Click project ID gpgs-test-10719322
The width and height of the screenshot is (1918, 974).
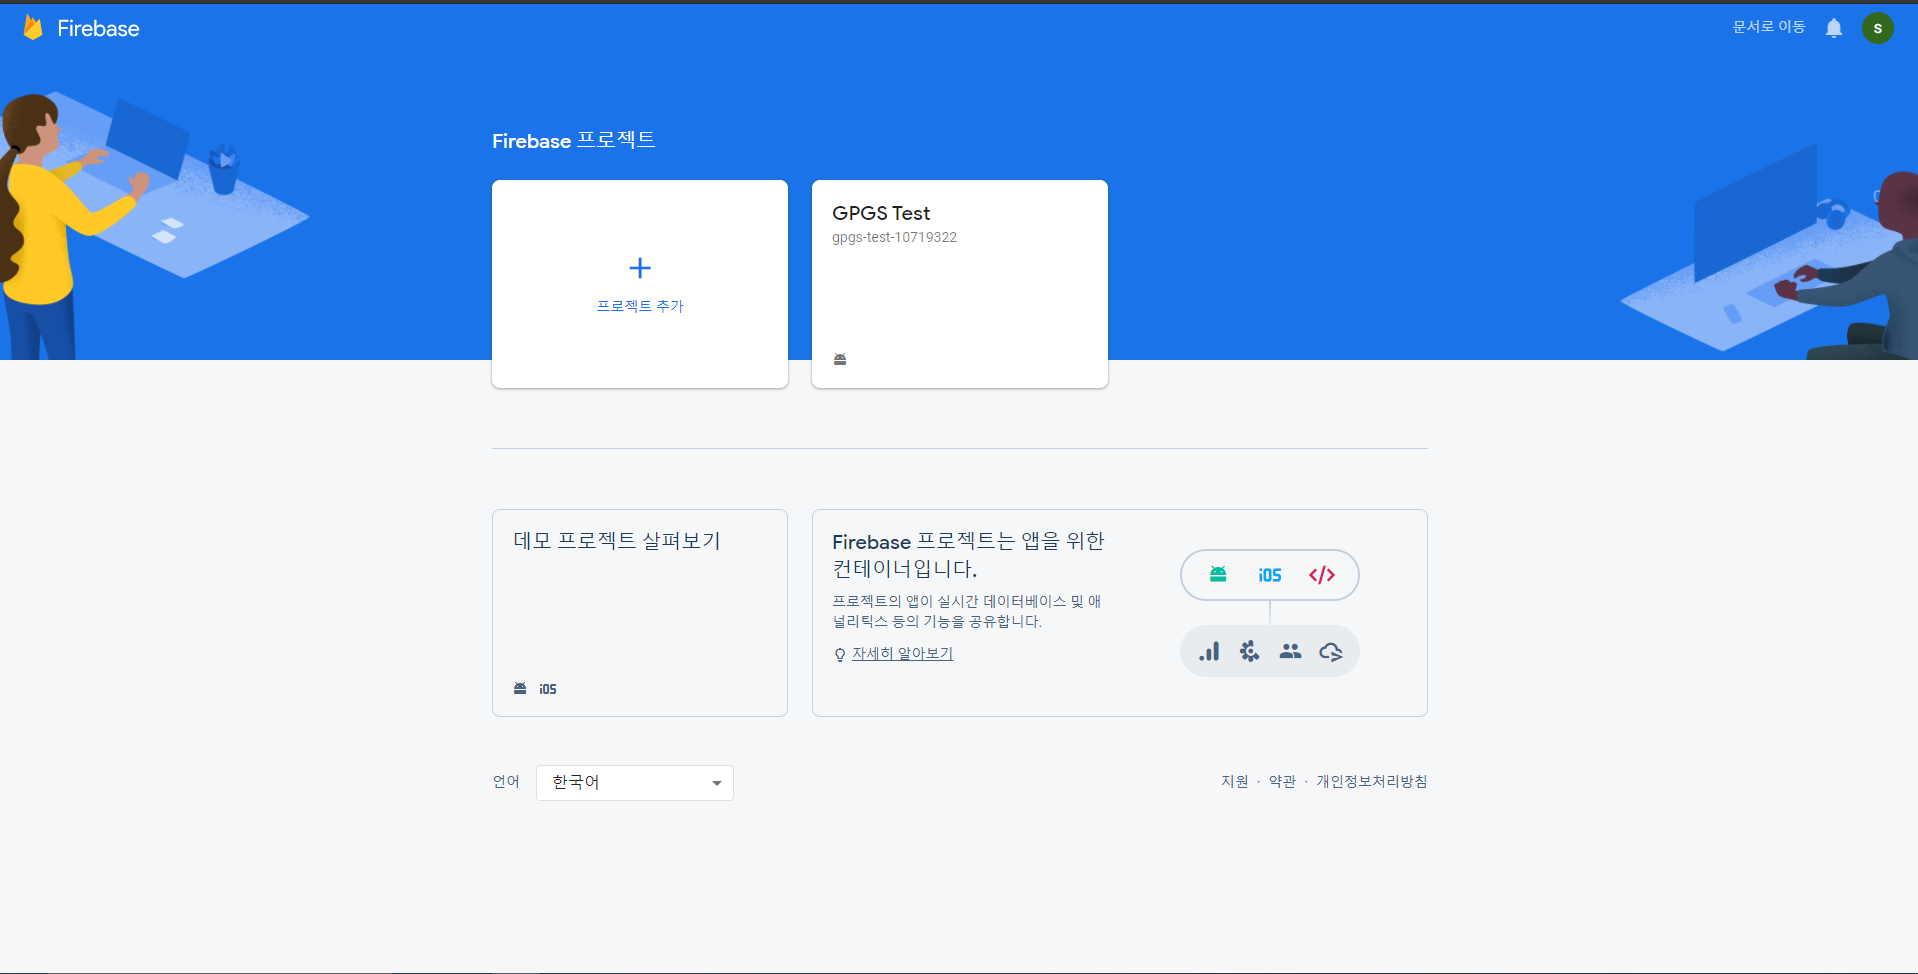click(894, 237)
